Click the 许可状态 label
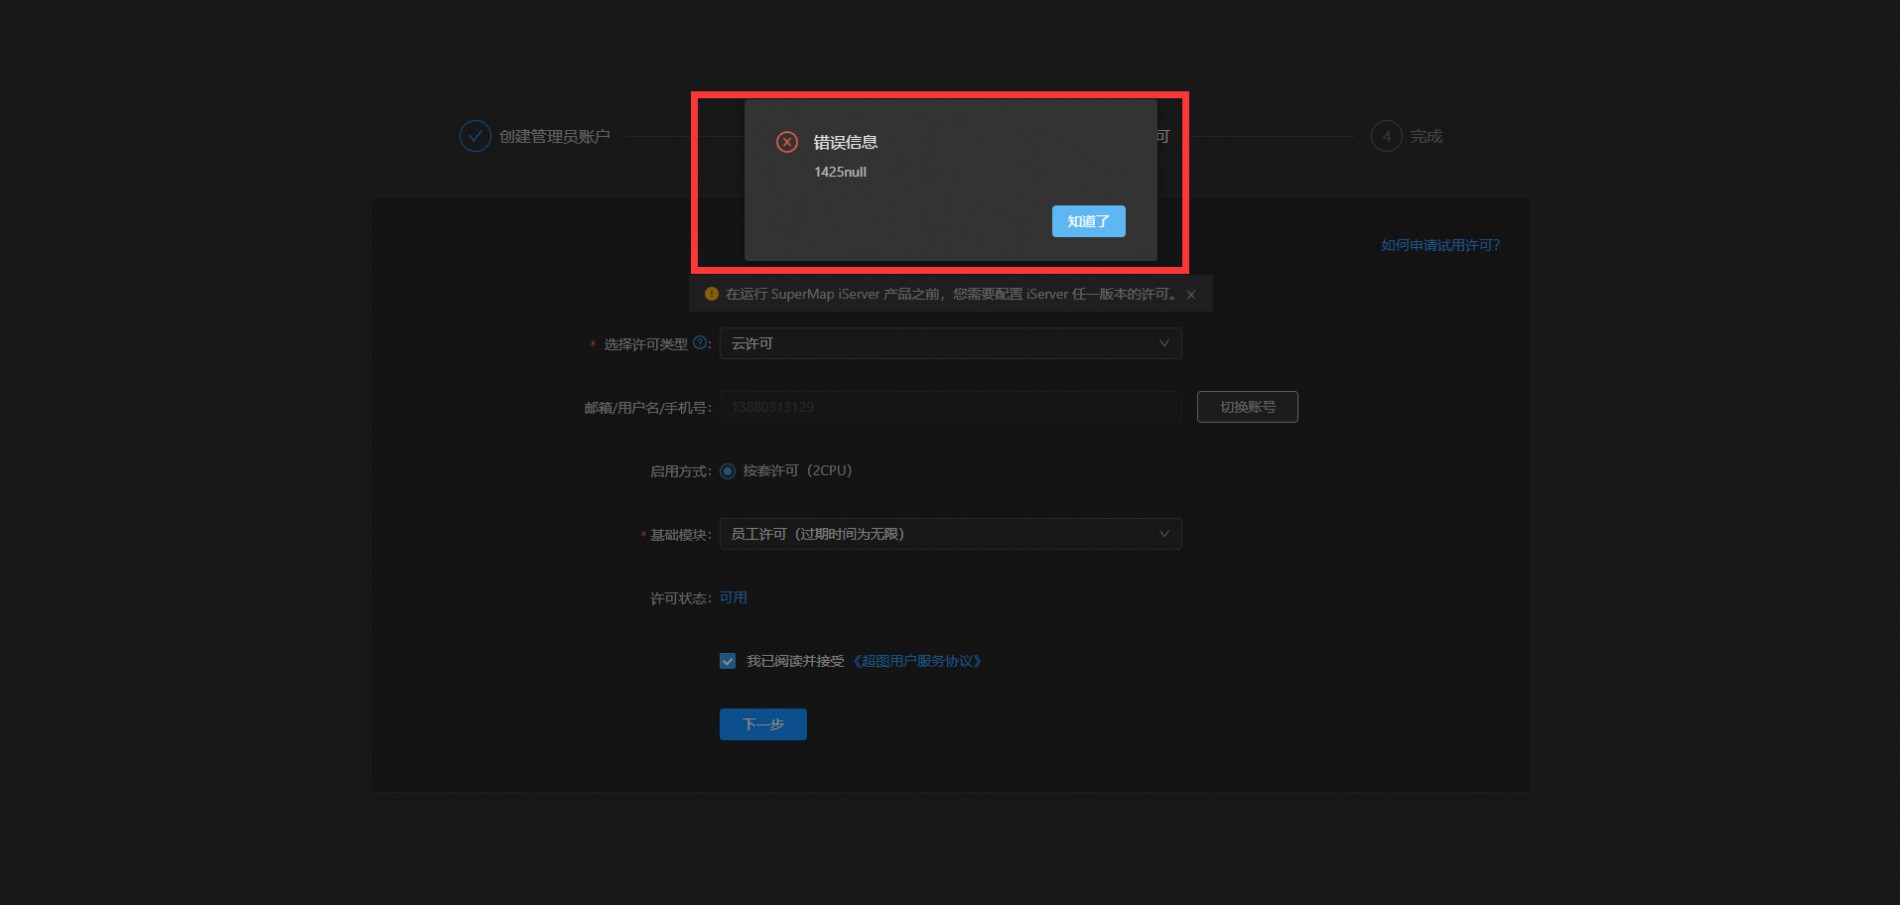Image resolution: width=1900 pixels, height=905 pixels. (680, 598)
